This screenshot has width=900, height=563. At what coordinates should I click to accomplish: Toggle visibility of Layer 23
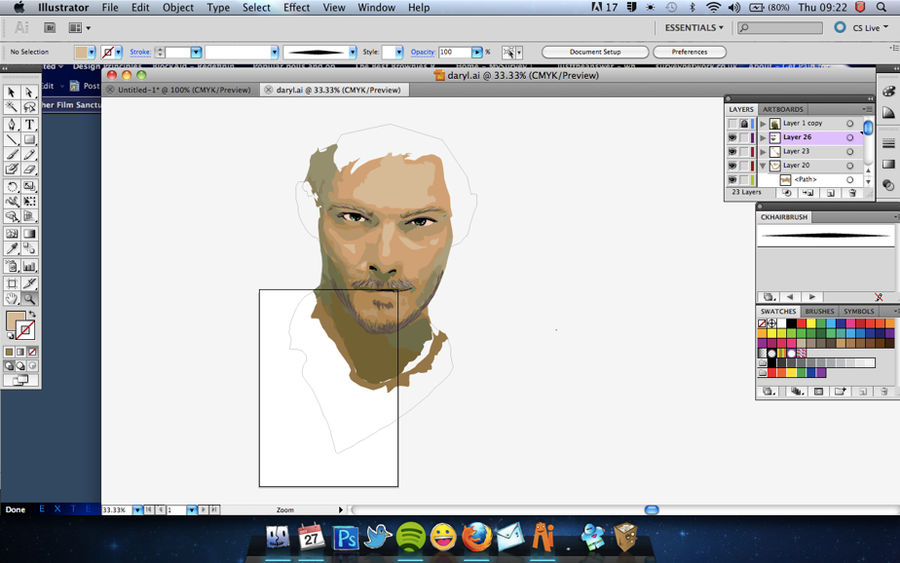[732, 152]
